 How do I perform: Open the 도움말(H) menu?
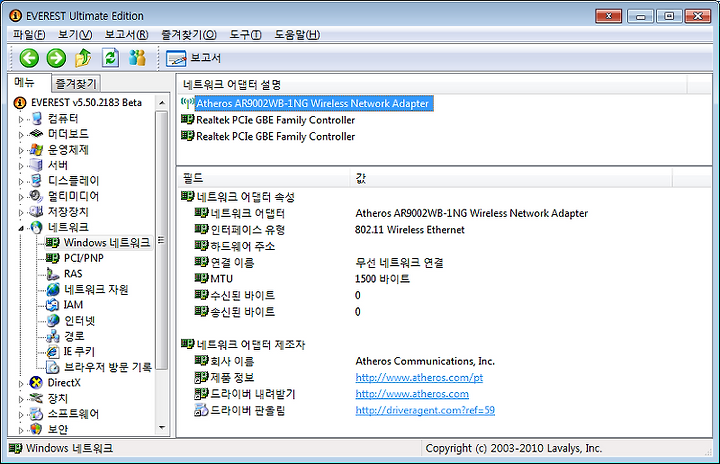(x=297, y=34)
